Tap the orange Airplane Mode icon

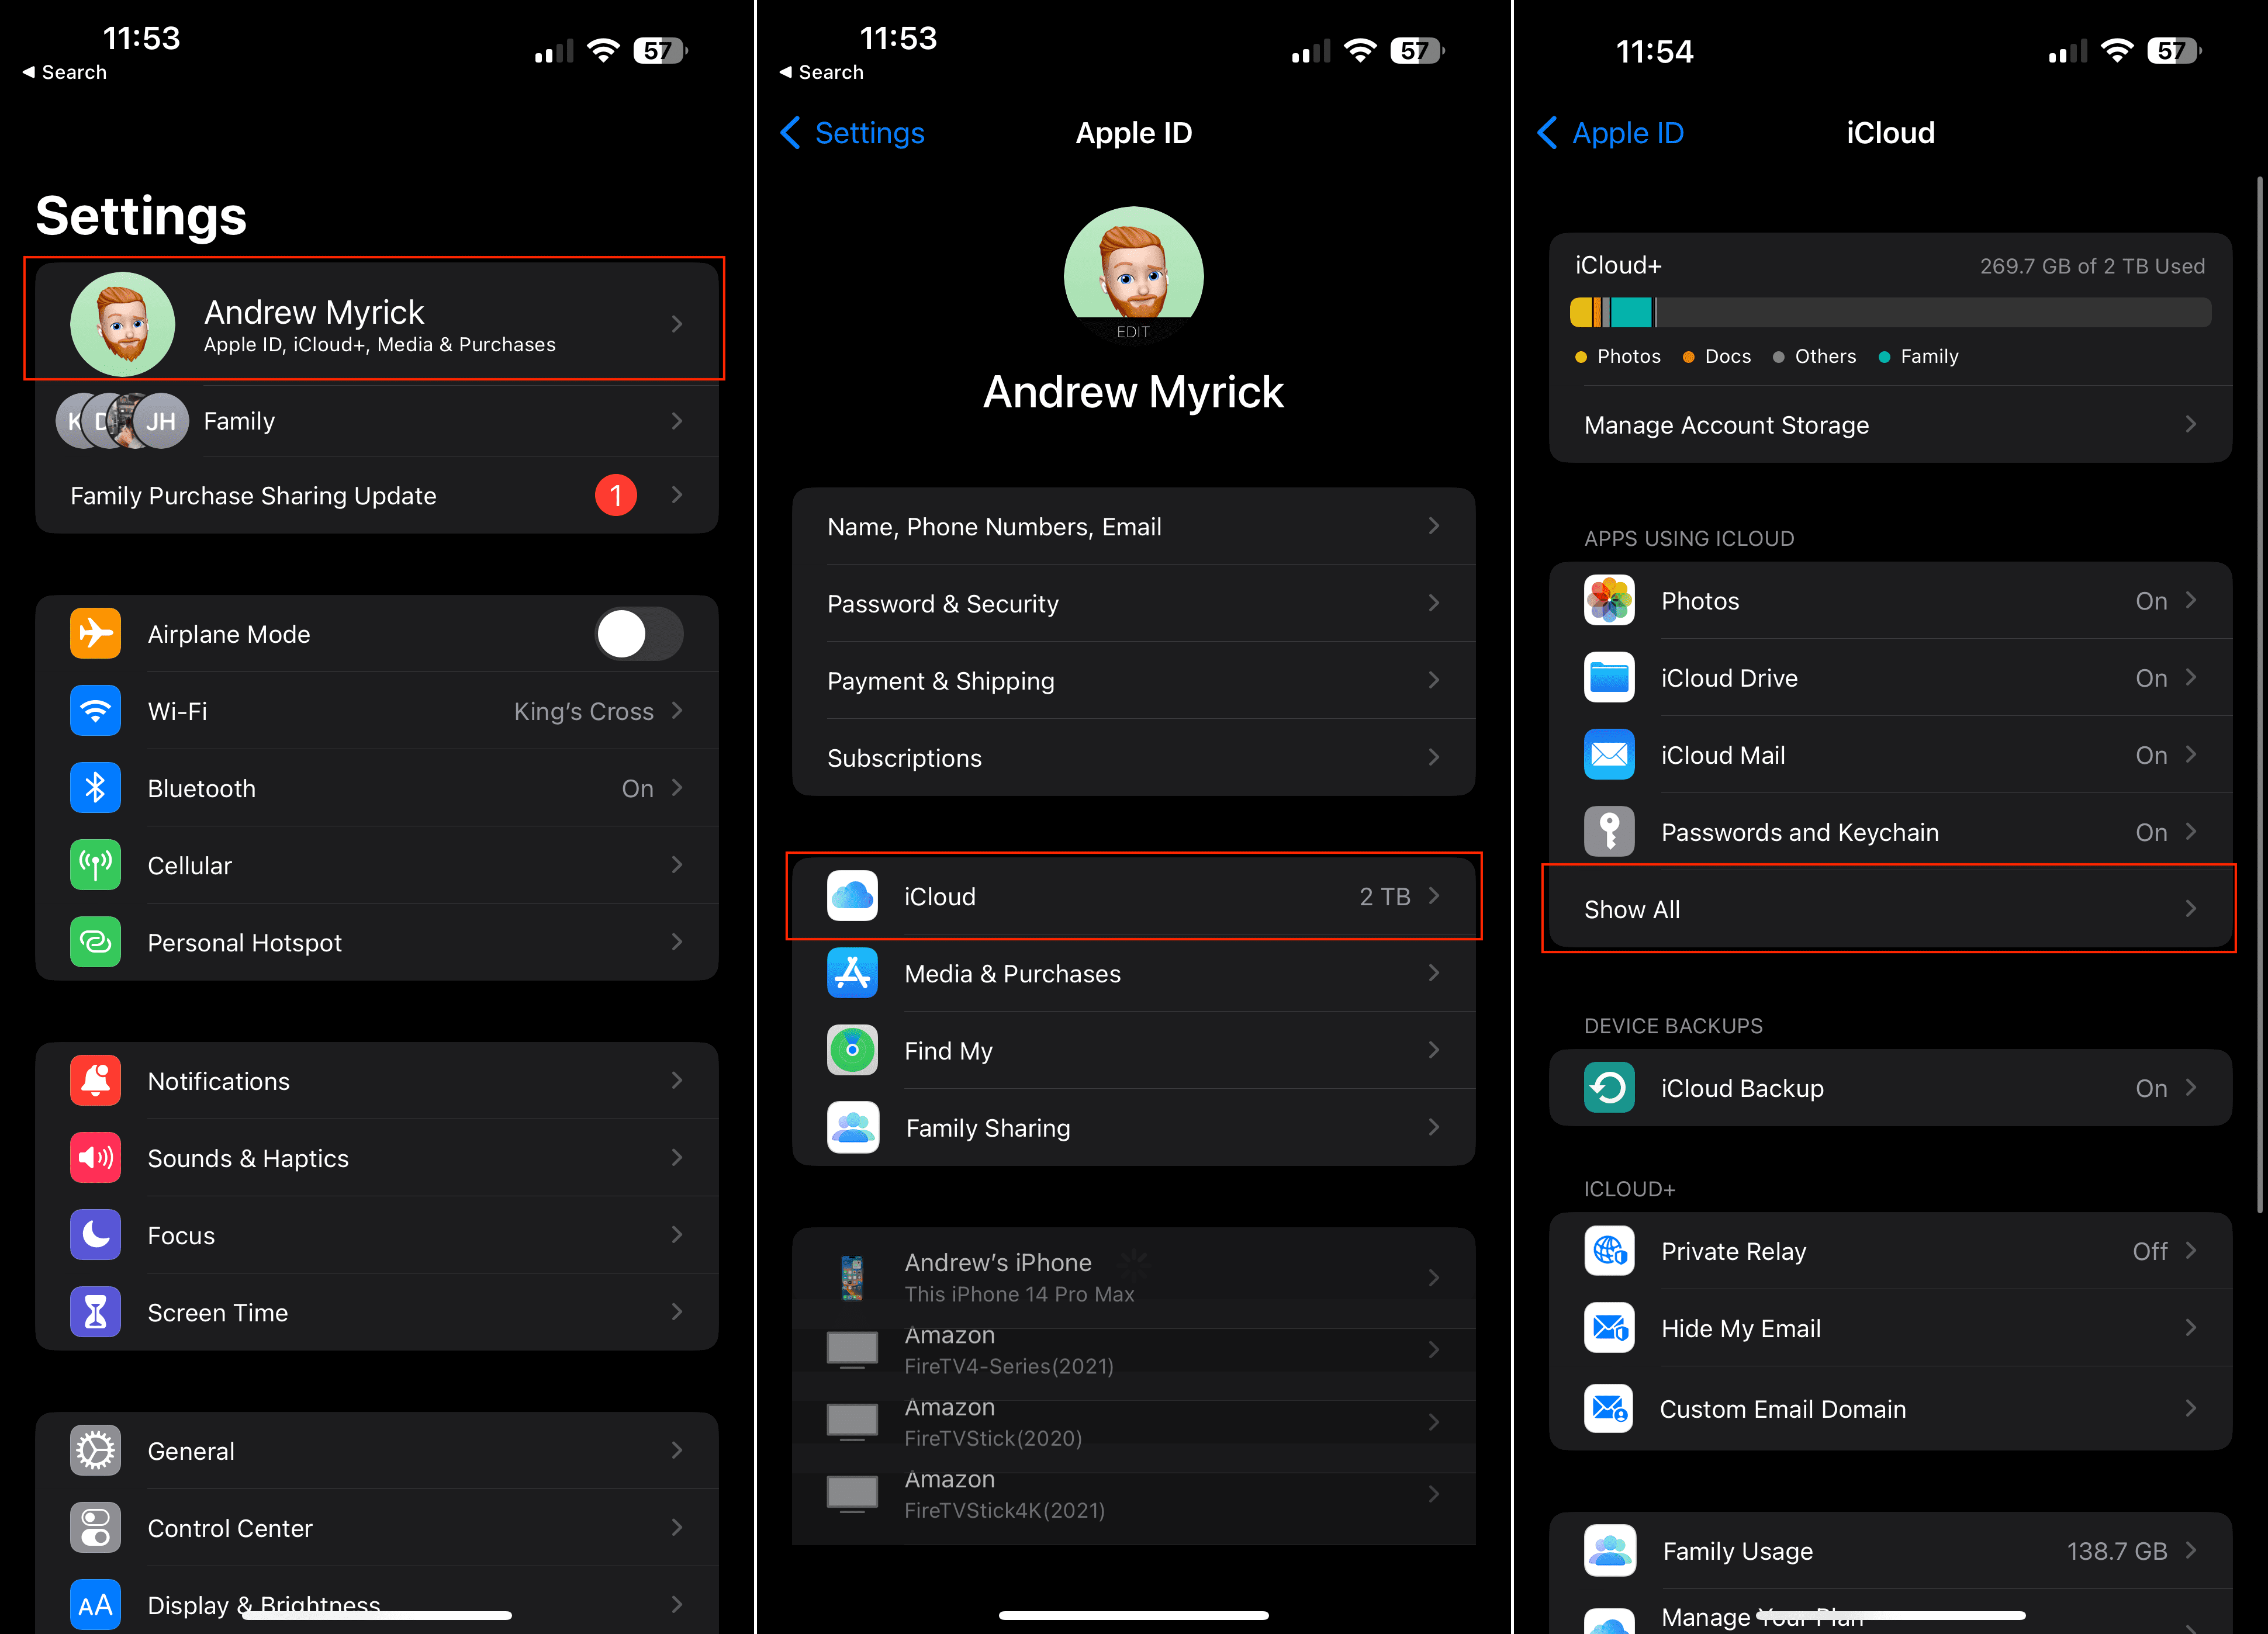click(95, 634)
